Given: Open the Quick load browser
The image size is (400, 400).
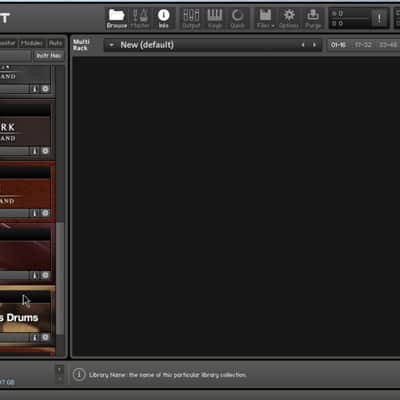Looking at the screenshot, I should [238, 19].
